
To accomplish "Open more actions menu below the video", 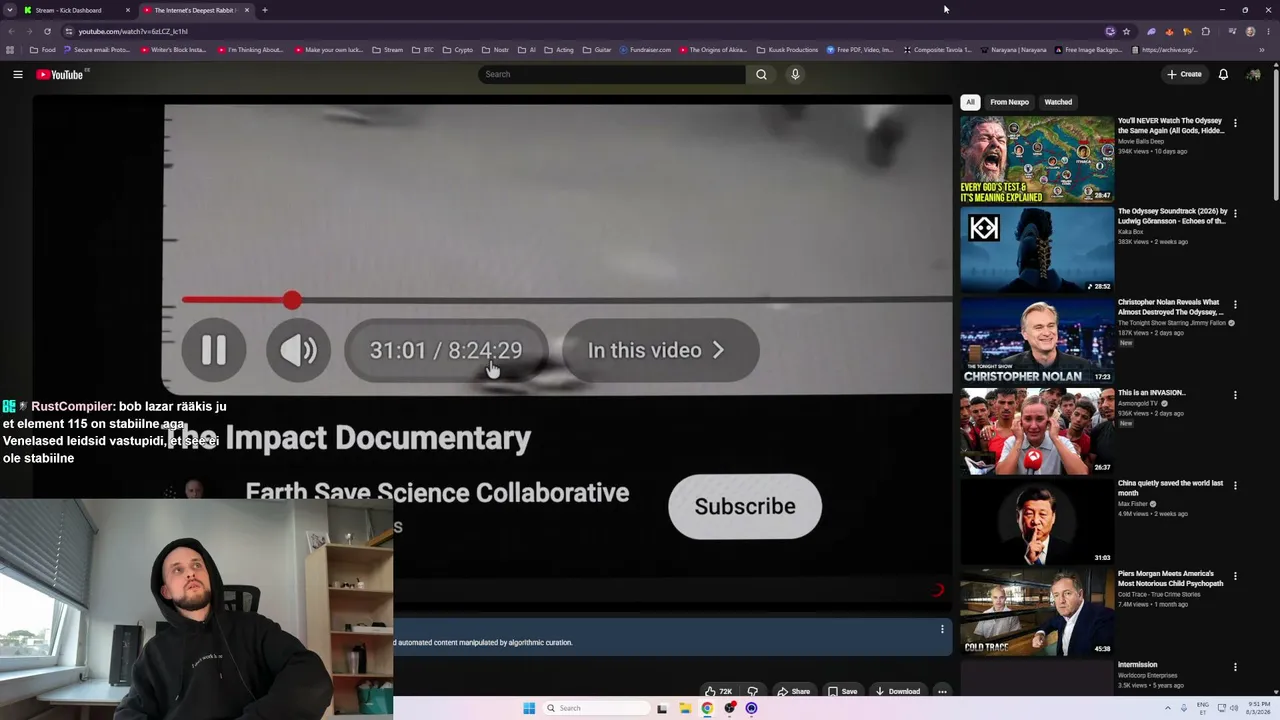I will (942, 691).
